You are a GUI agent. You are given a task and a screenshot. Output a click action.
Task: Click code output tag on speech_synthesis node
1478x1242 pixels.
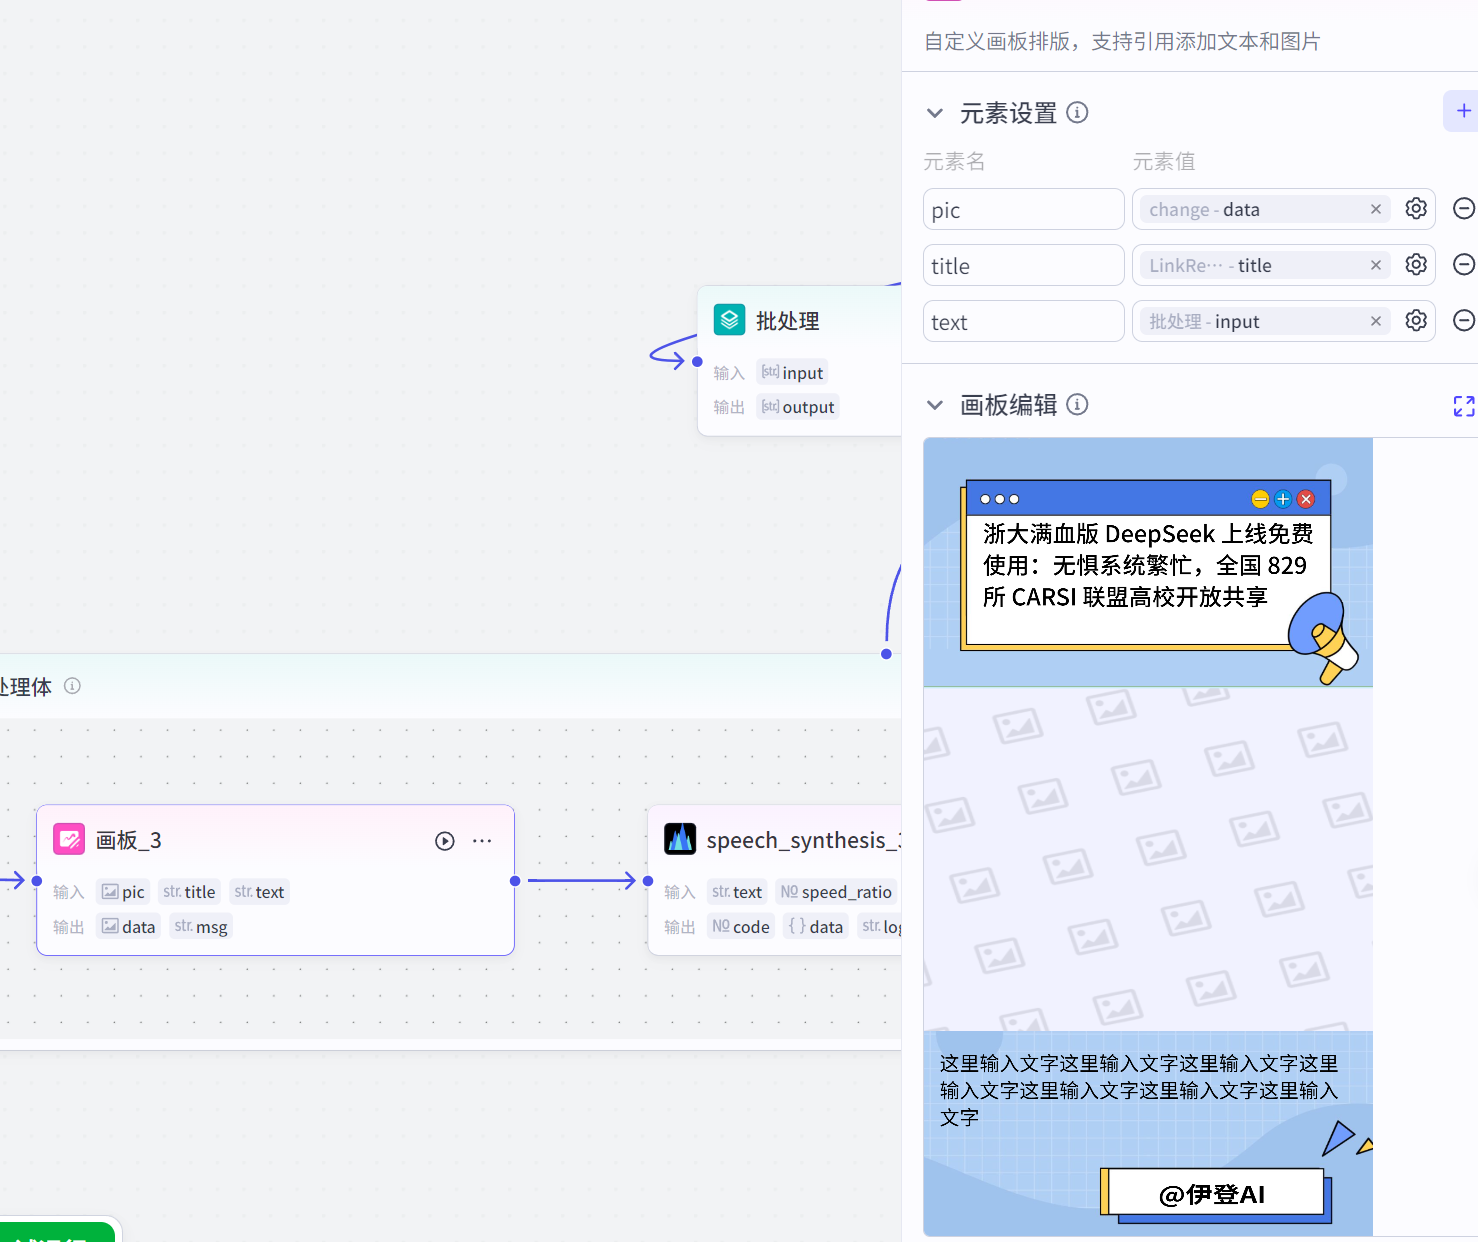click(741, 927)
